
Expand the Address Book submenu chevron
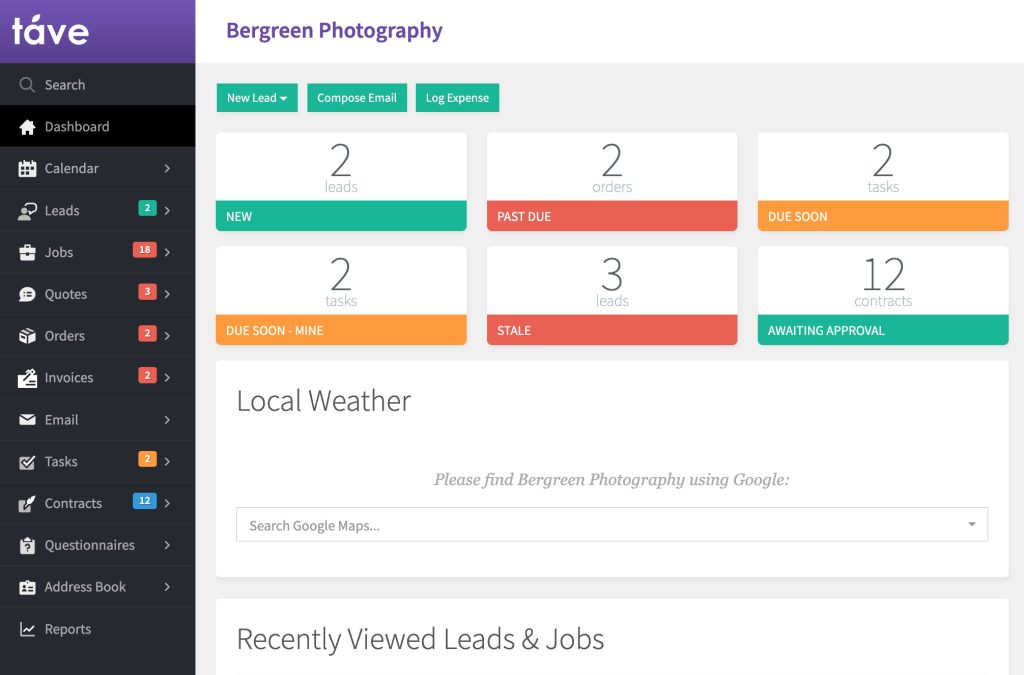[x=167, y=587]
